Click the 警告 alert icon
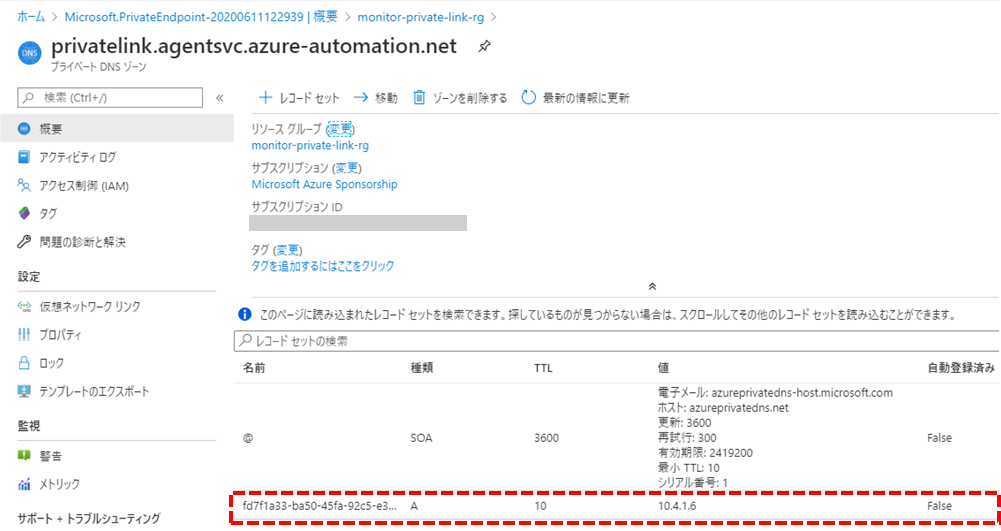The image size is (1001, 531). [x=24, y=456]
